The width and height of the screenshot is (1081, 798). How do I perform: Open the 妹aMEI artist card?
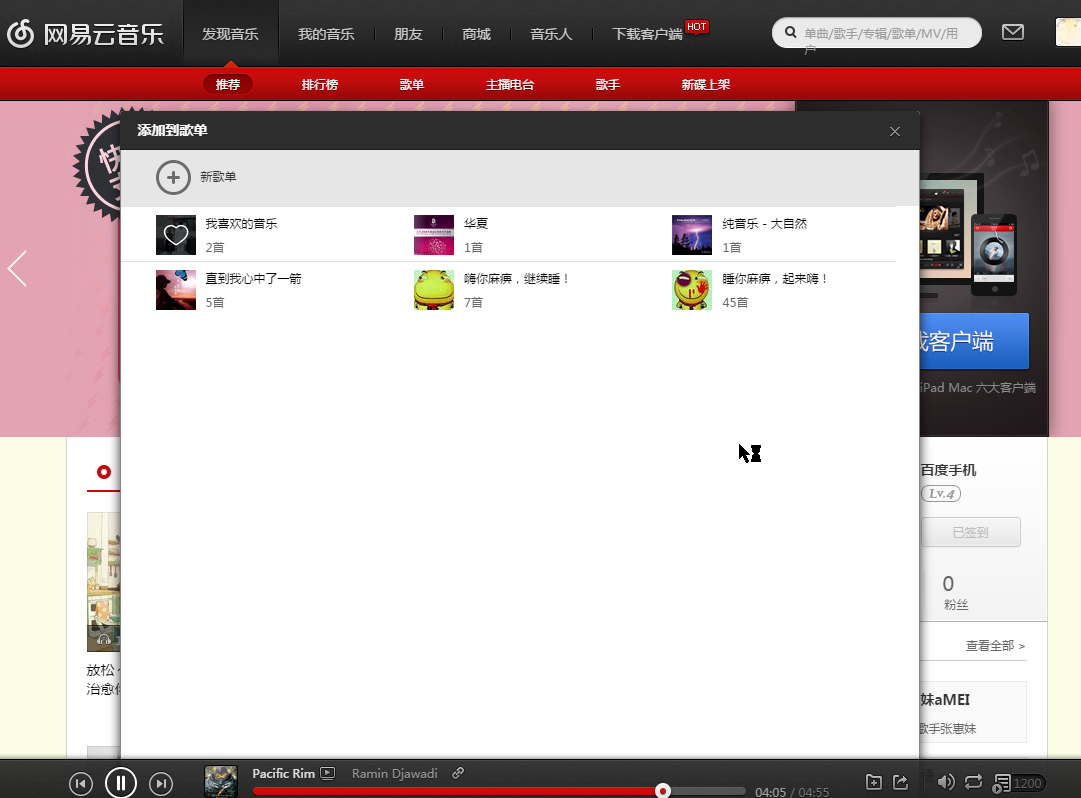[x=973, y=712]
